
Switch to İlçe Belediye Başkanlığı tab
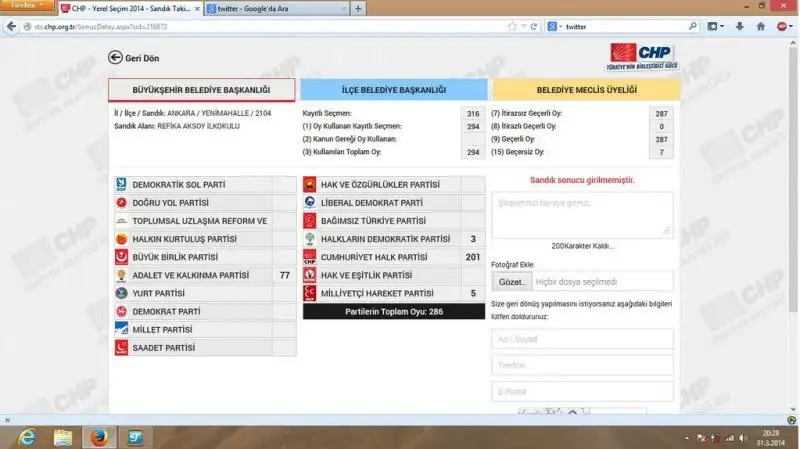click(394, 90)
